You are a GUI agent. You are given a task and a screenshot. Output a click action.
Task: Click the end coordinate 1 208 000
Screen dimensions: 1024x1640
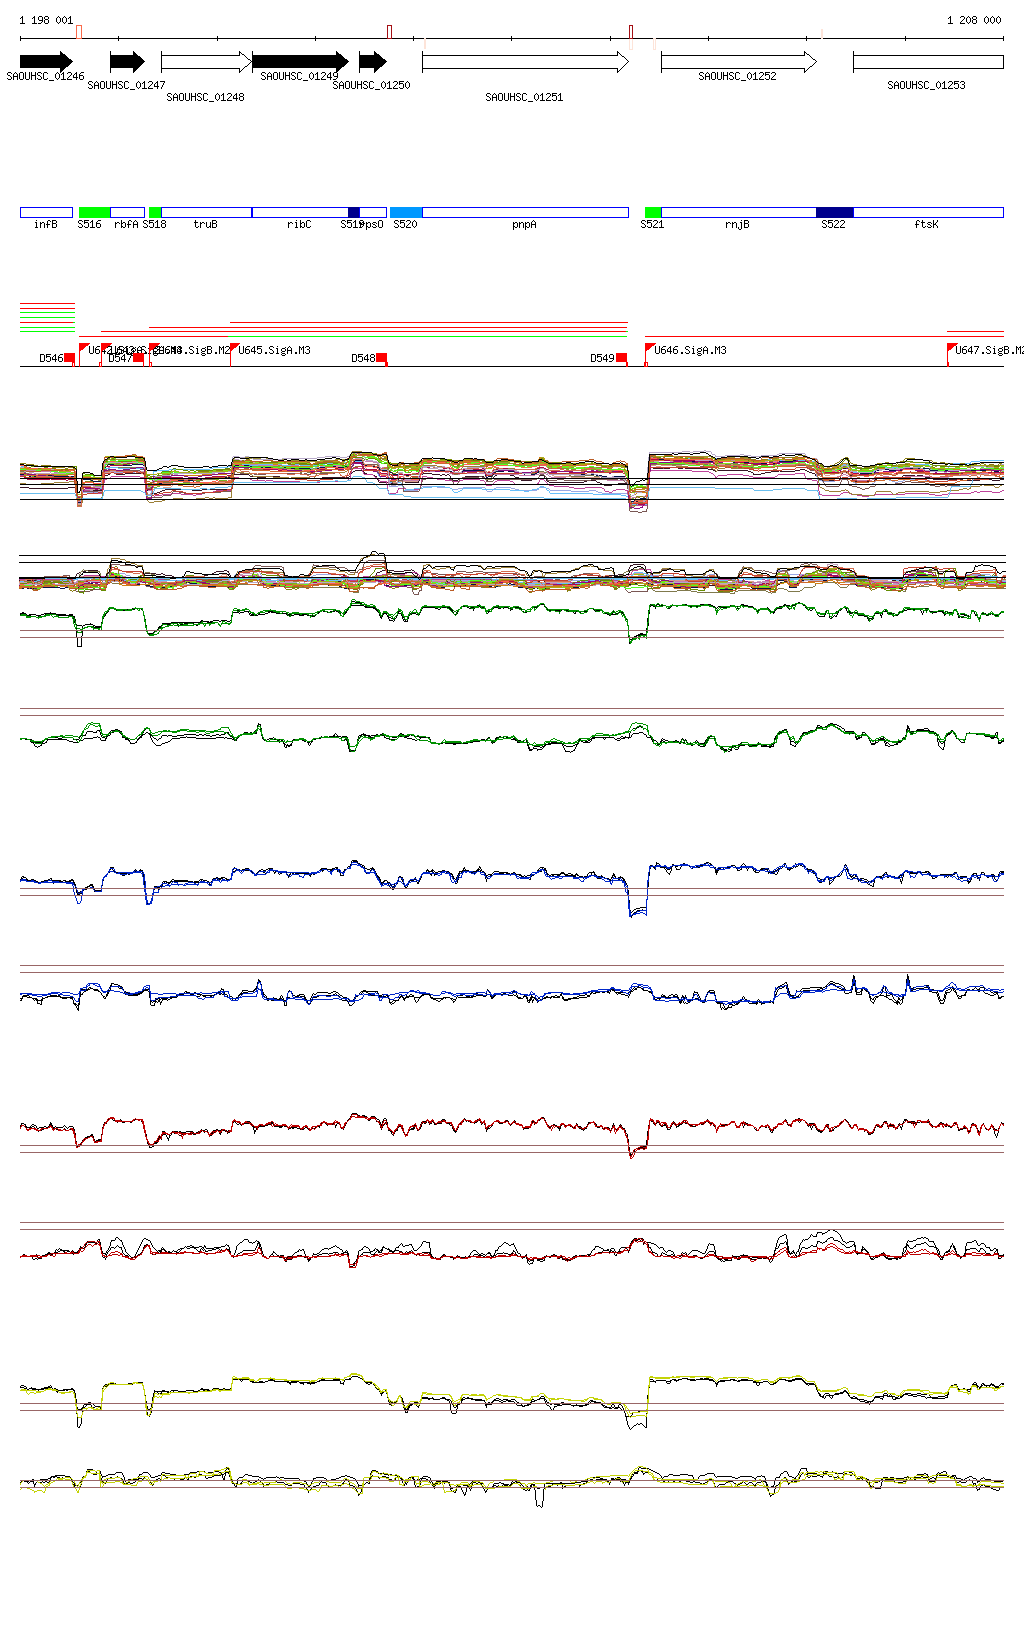(974, 20)
